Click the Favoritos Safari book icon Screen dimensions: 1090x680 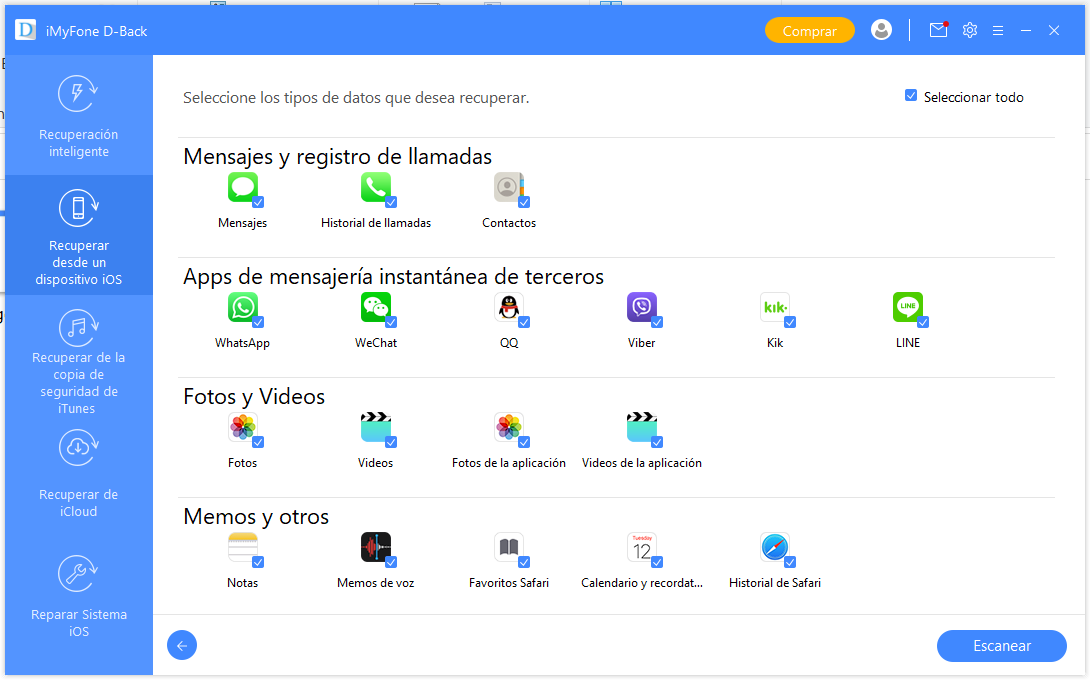pyautogui.click(x=509, y=547)
